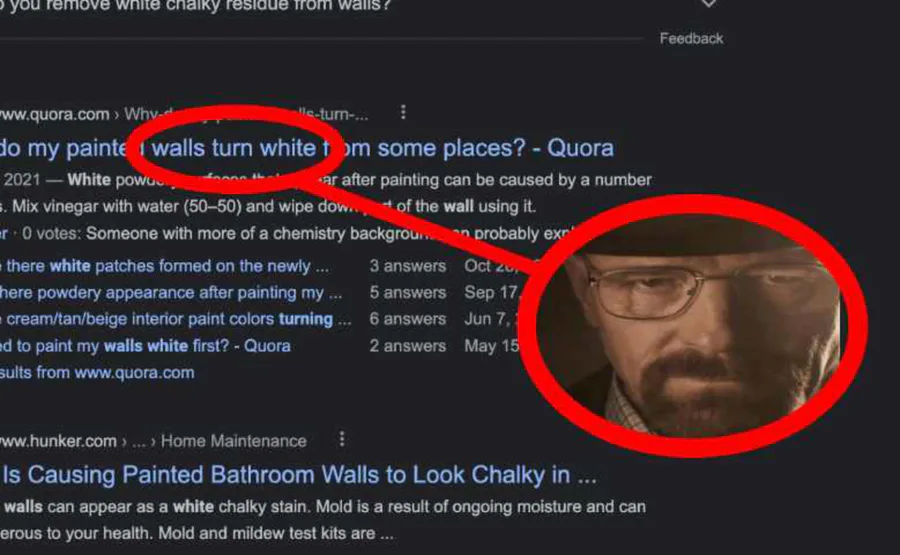The width and height of the screenshot is (900, 555).
Task: Open 'paint my walls white first? - Quora' sublink
Action: tap(145, 346)
